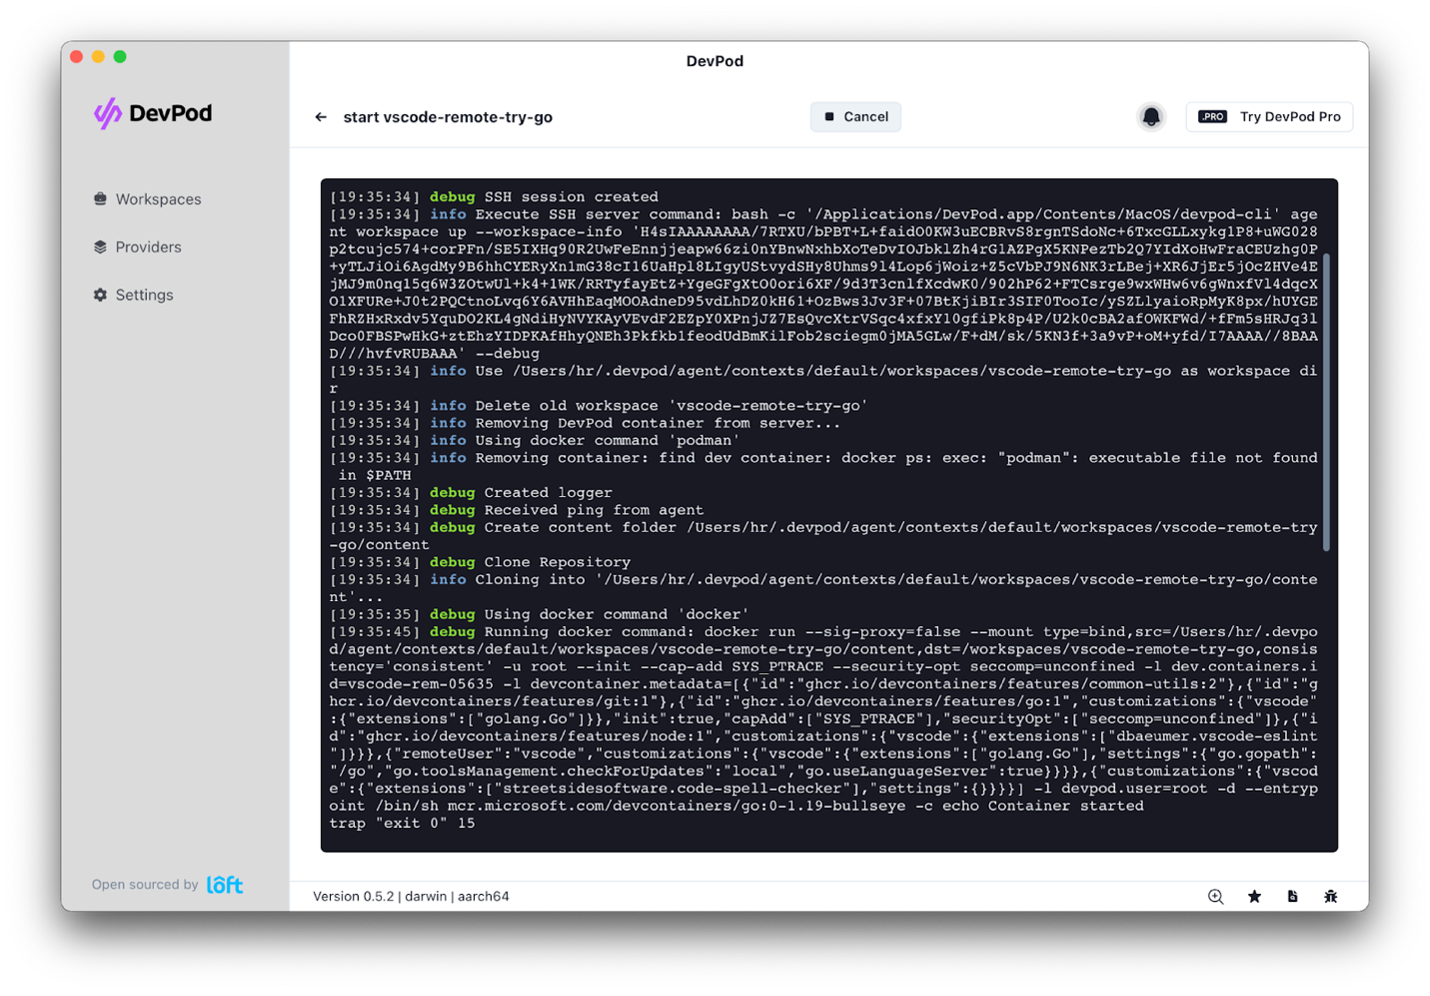Click the 'Received ping from agent' log line

pyautogui.click(x=517, y=510)
